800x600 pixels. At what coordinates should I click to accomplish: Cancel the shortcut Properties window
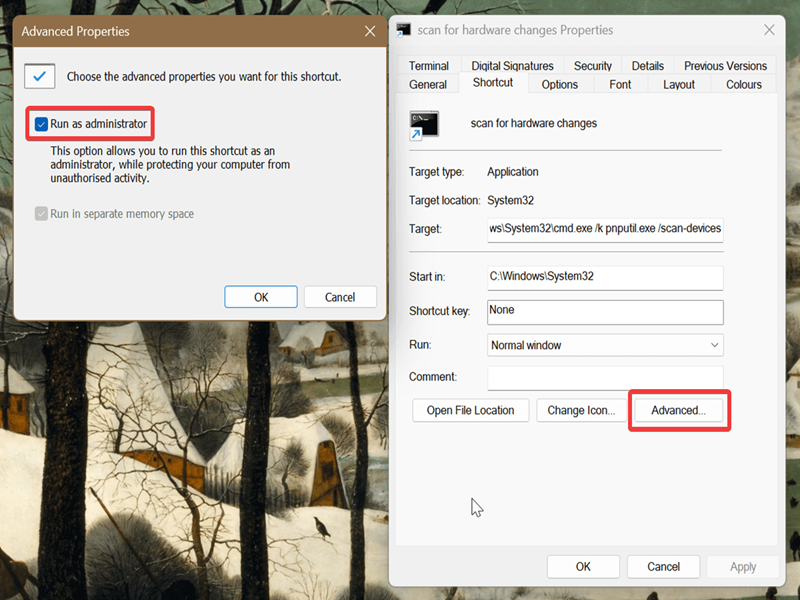pyautogui.click(x=663, y=566)
